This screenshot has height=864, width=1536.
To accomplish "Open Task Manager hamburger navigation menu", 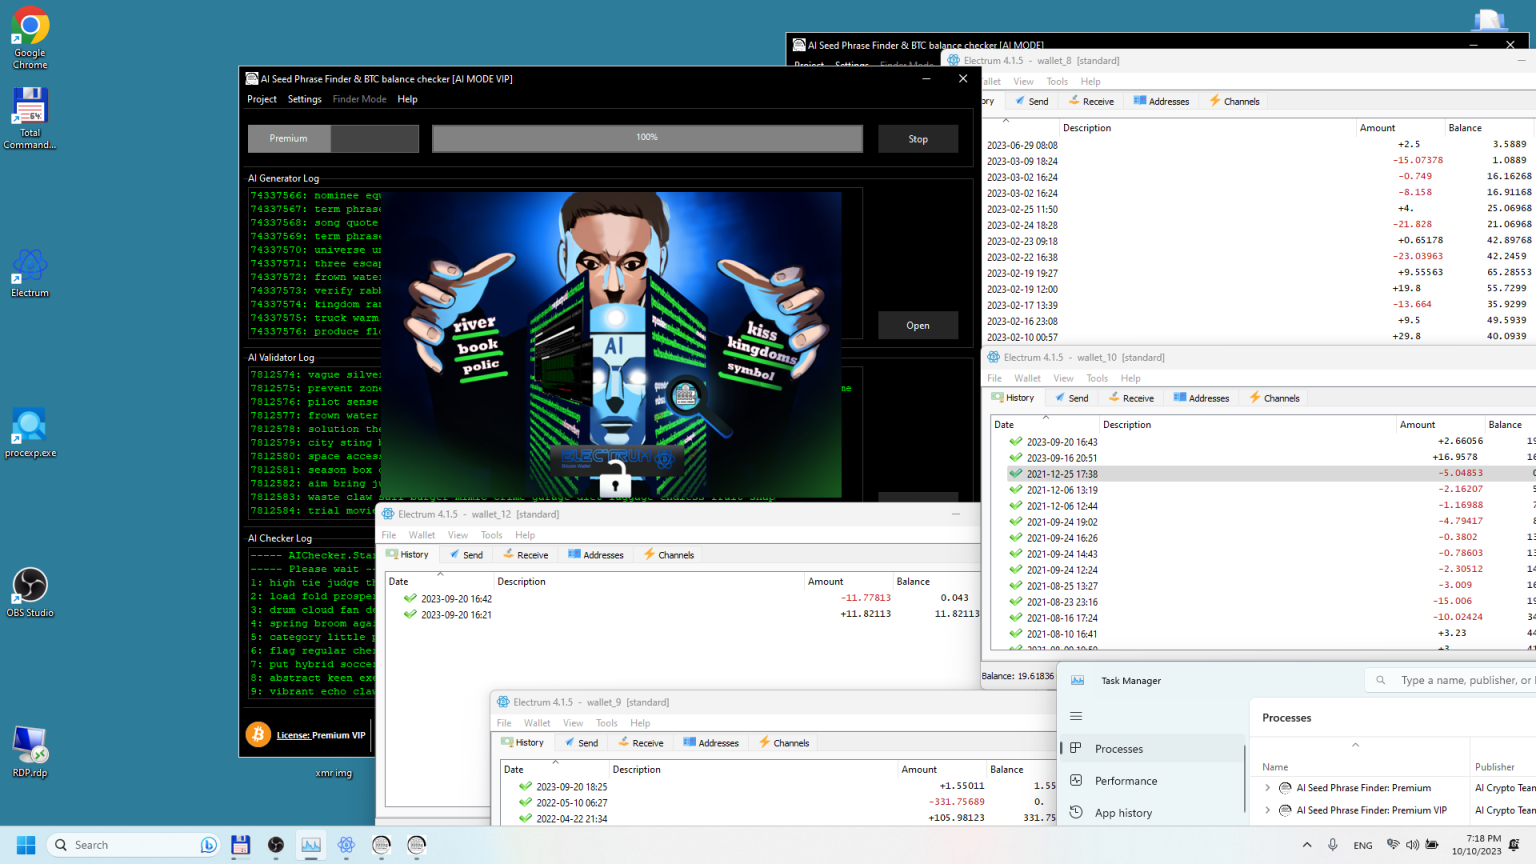I will tap(1076, 716).
